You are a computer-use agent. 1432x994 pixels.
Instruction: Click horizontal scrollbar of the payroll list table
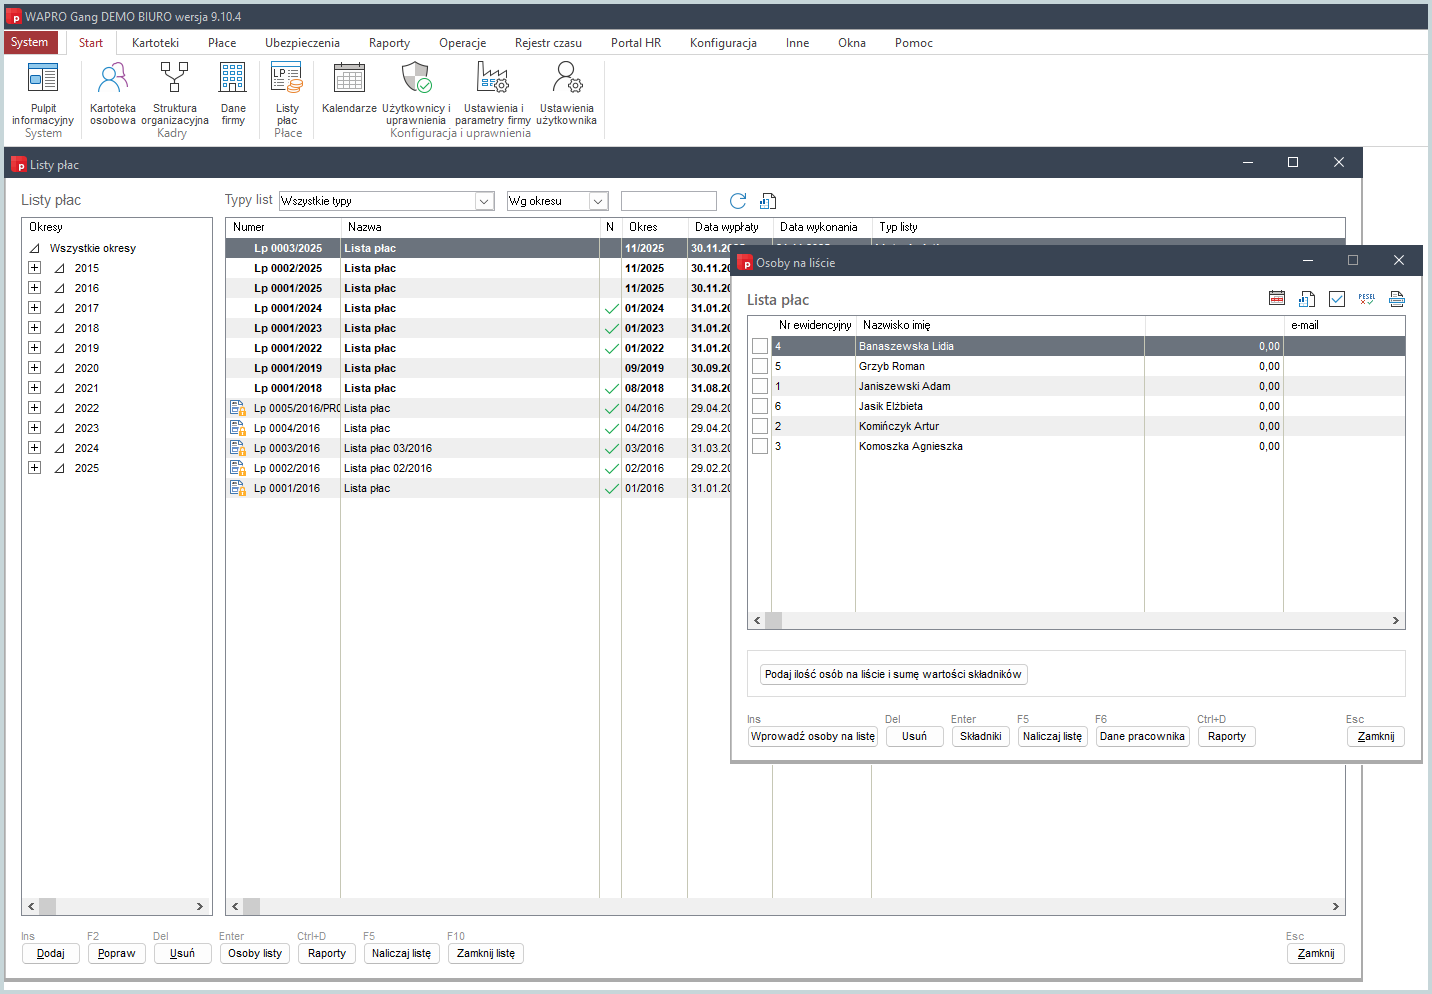785,906
